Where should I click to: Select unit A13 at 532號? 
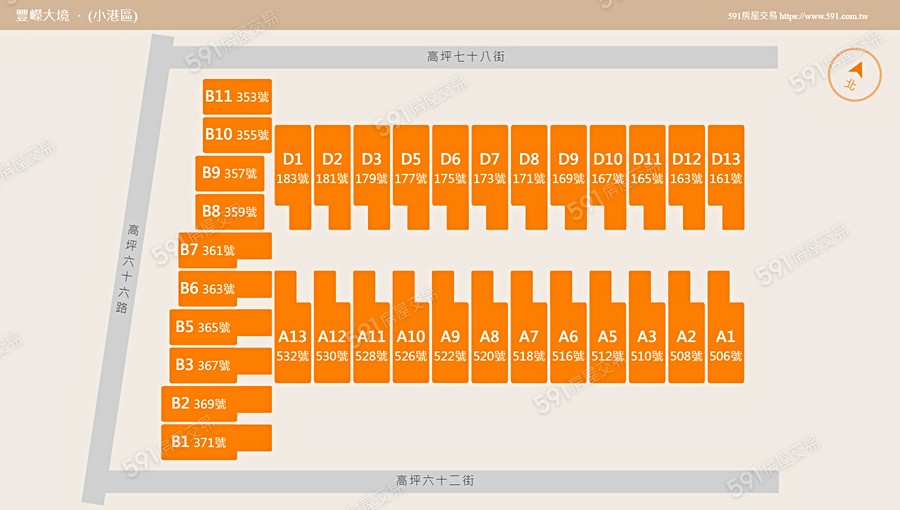pos(292,346)
